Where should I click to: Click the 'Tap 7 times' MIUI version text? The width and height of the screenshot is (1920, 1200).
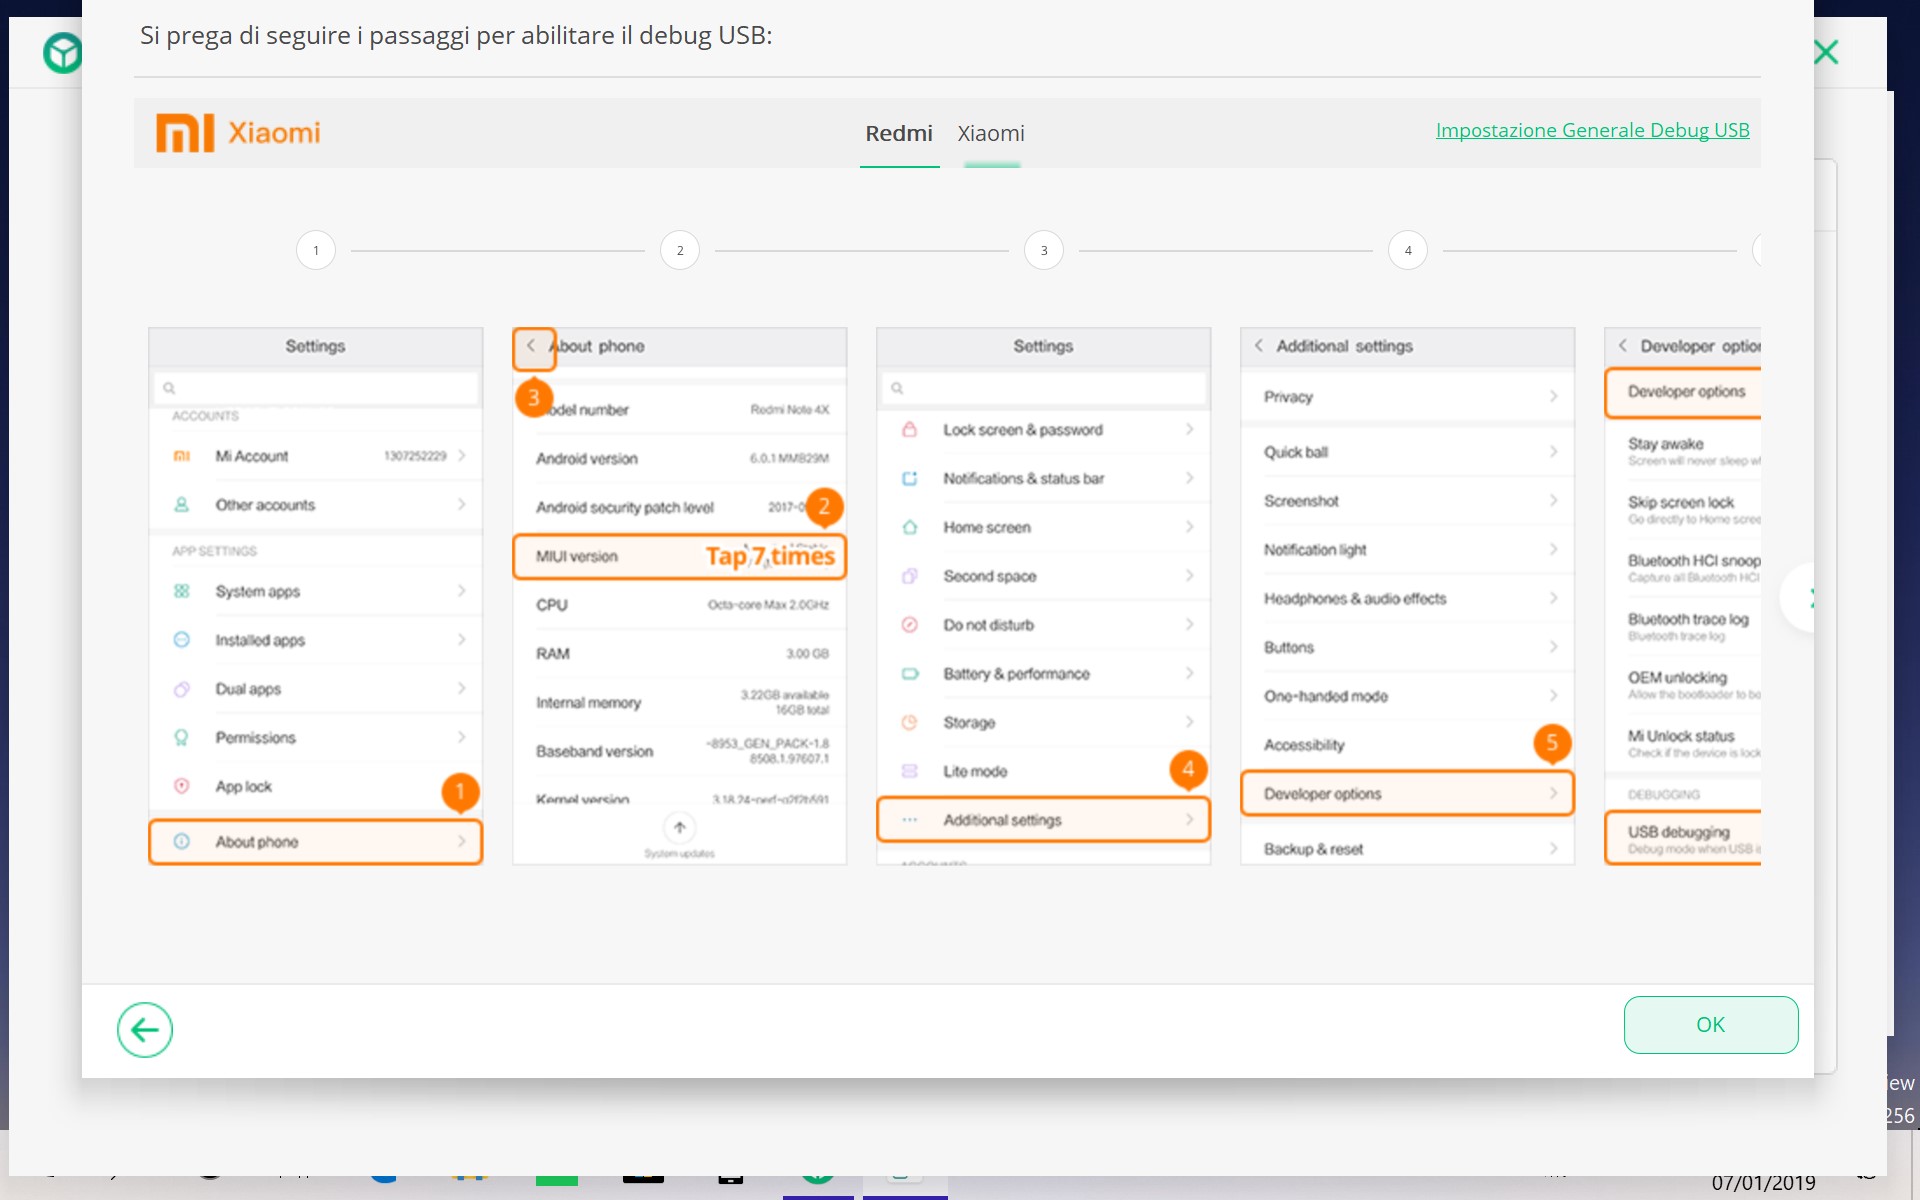pyautogui.click(x=770, y=556)
